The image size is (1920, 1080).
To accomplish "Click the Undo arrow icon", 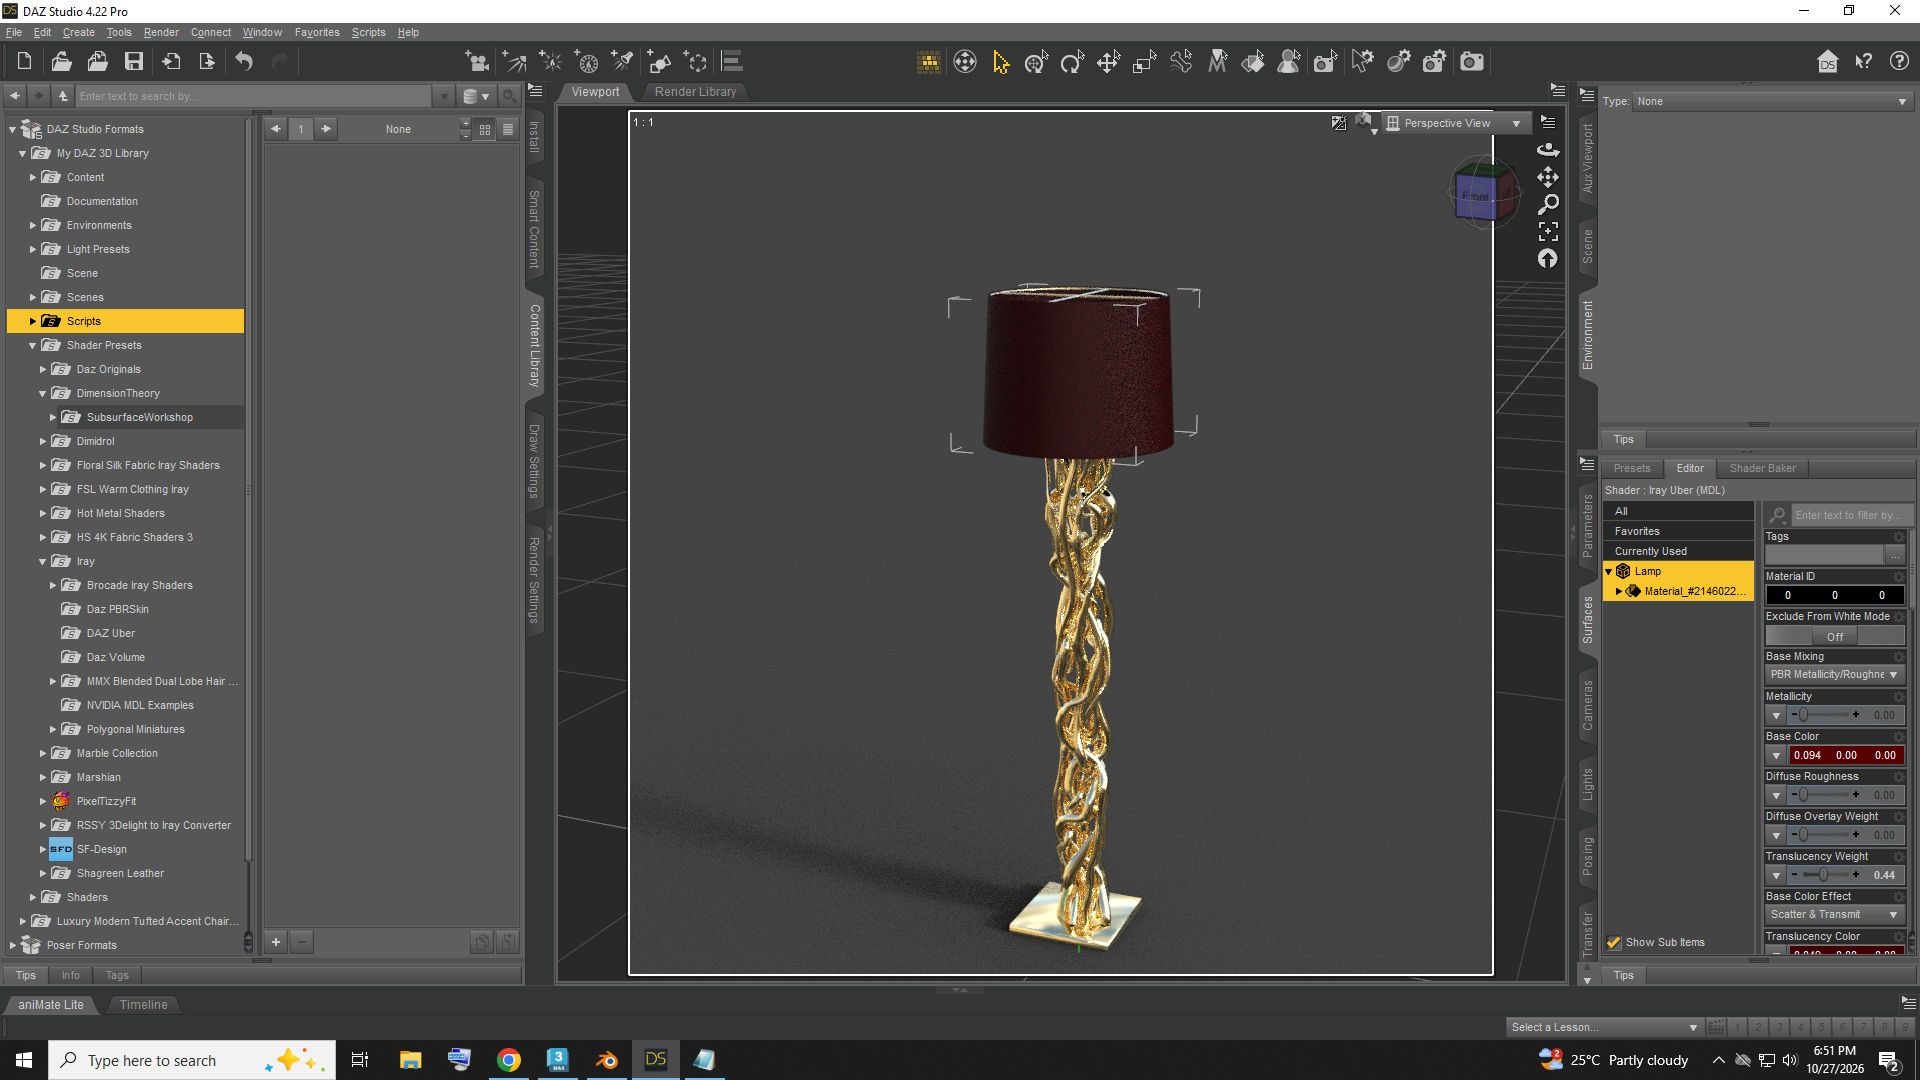I will (x=244, y=62).
